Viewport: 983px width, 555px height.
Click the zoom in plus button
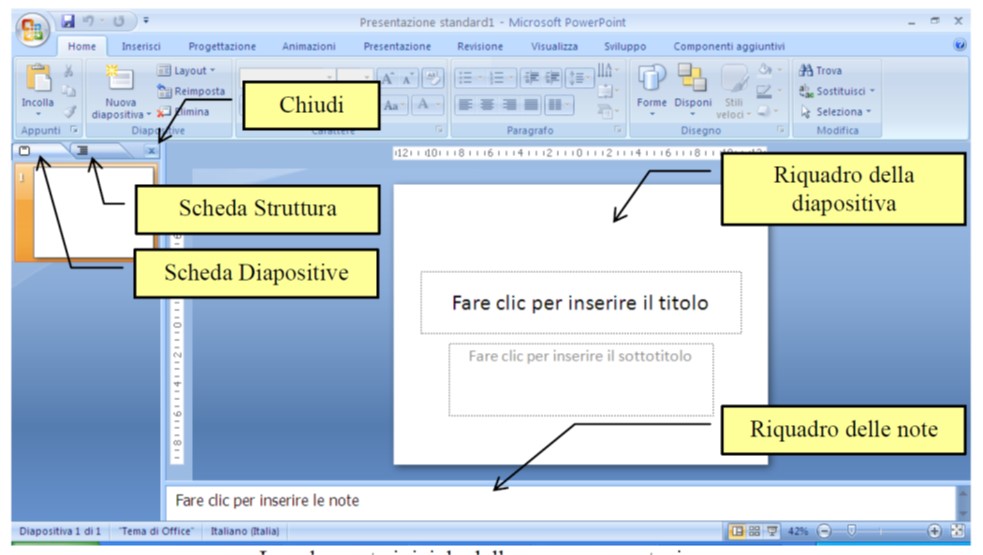click(934, 531)
